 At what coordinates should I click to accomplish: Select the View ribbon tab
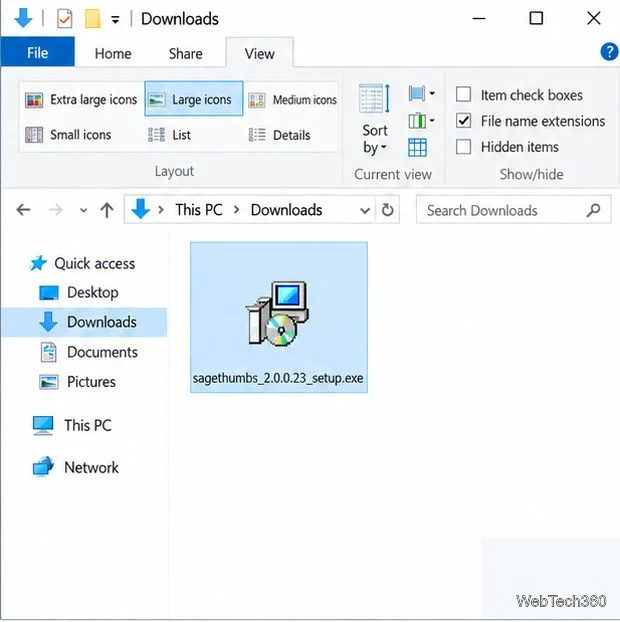pos(259,54)
